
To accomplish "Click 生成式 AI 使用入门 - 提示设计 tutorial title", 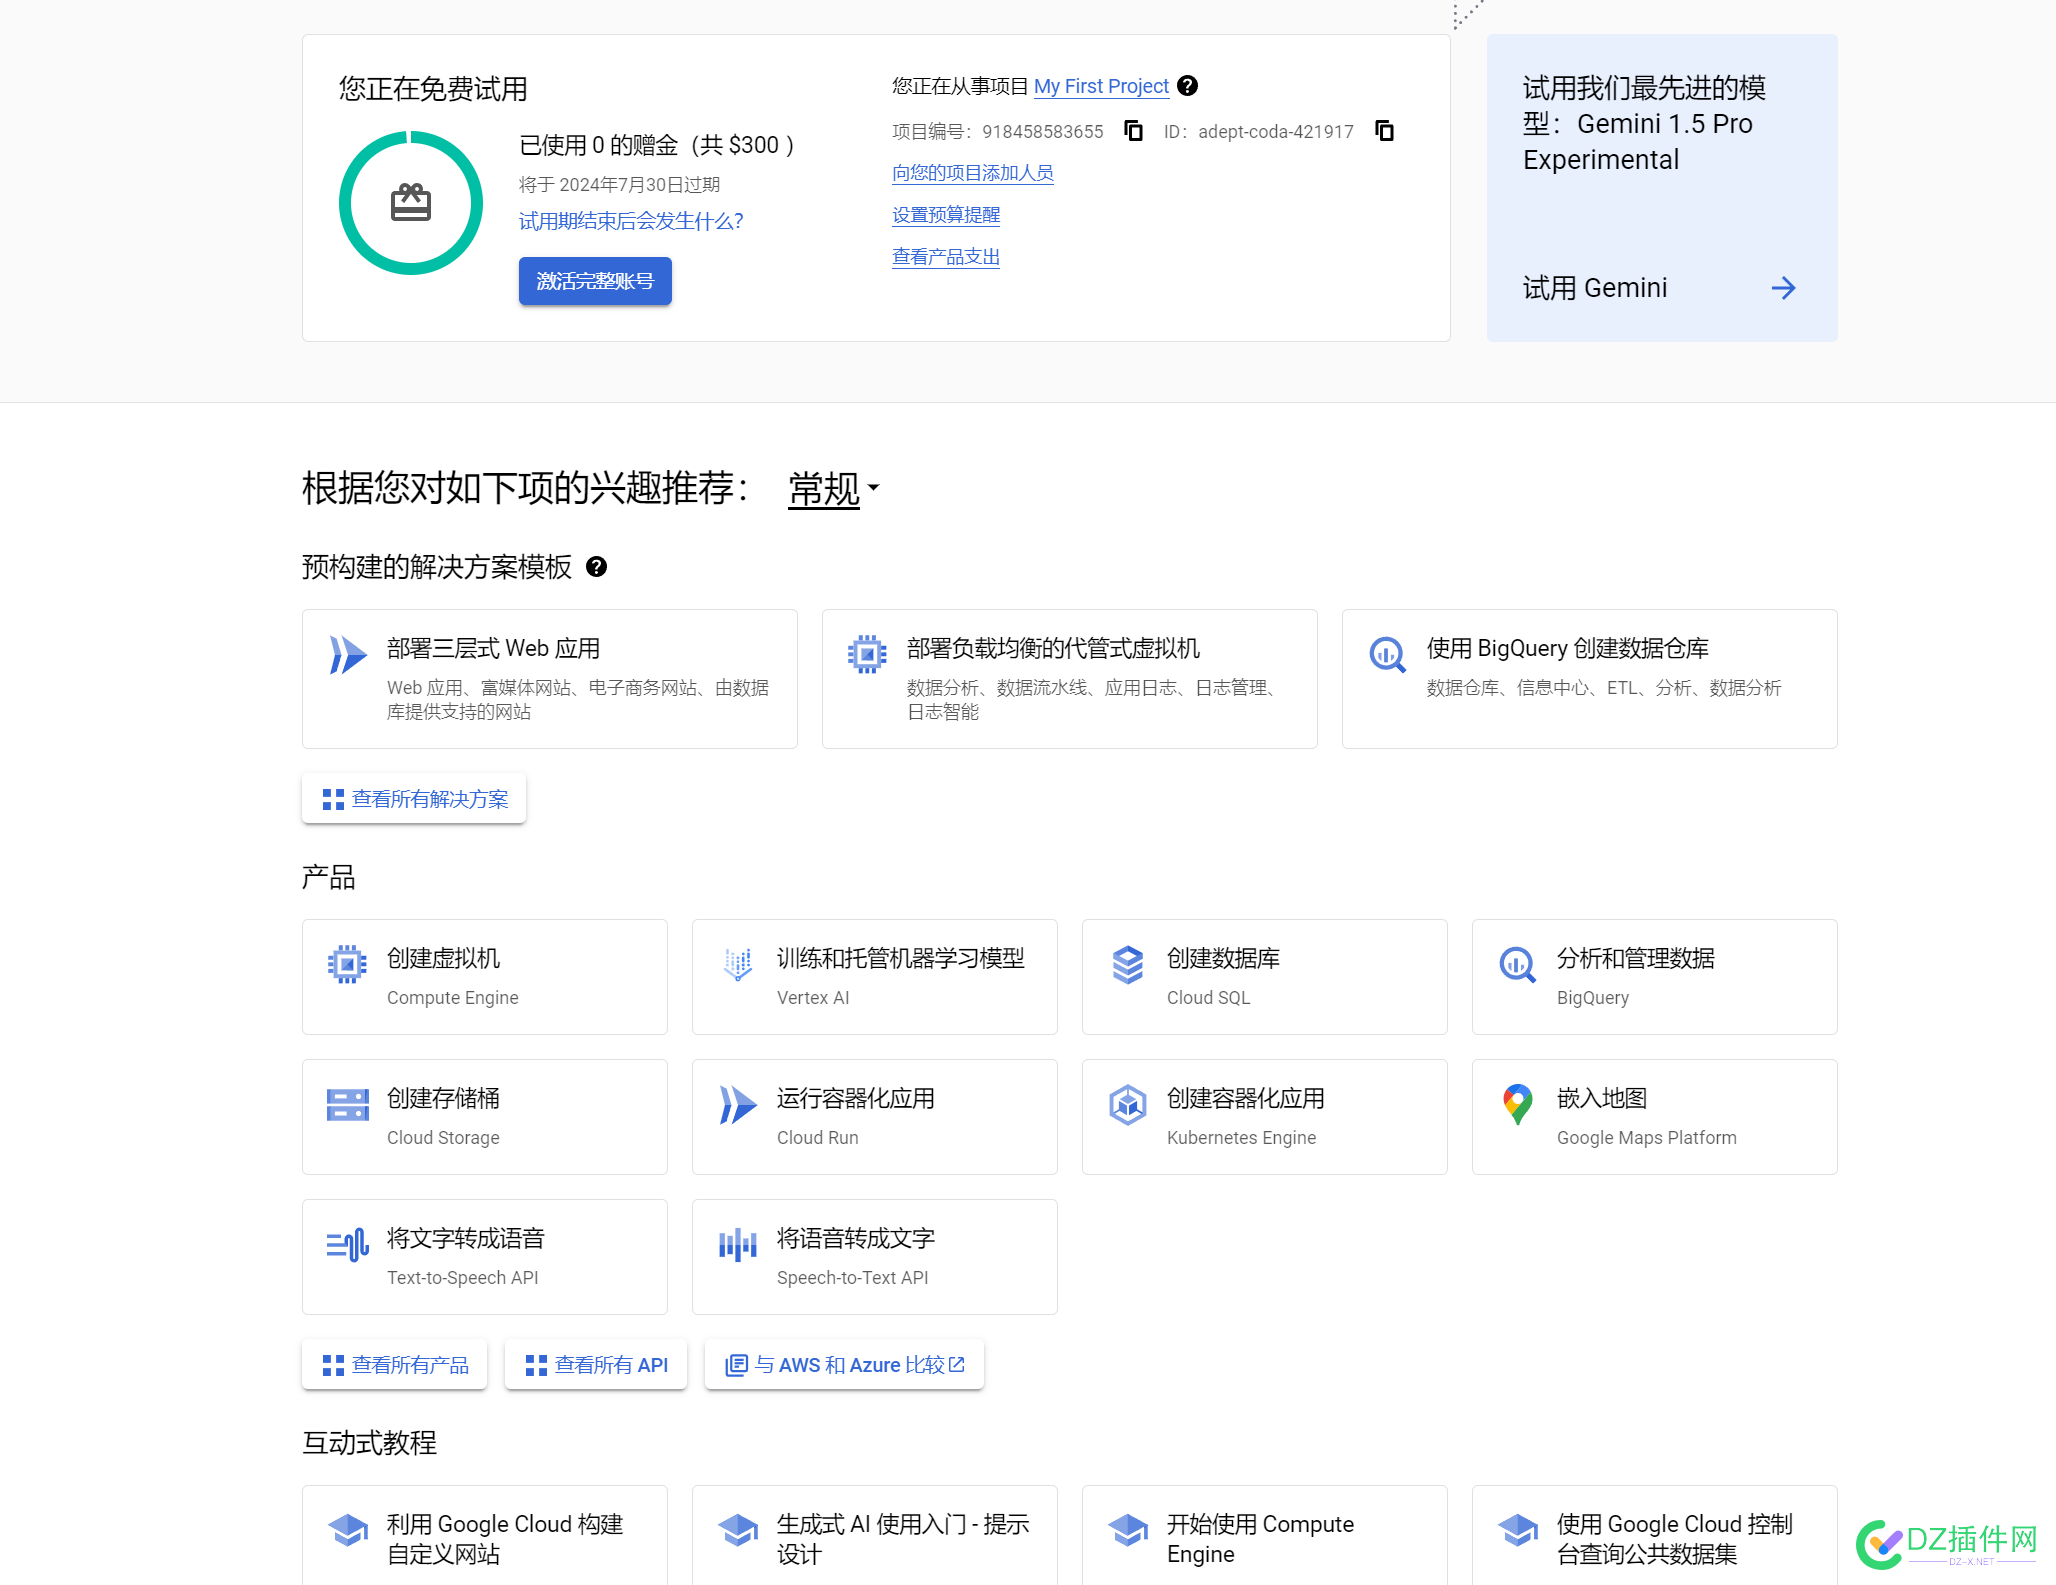I will point(902,1539).
